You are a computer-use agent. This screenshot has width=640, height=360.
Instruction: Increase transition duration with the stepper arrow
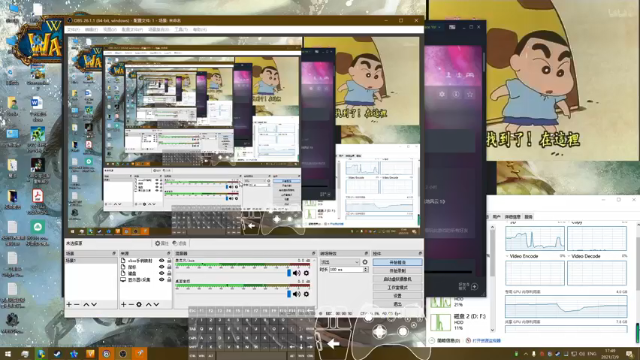(x=366, y=268)
